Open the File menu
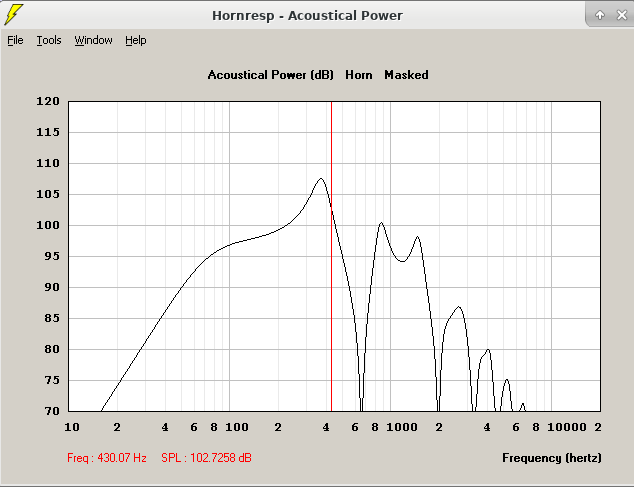Screen dimensions: 634x487 click(15, 40)
